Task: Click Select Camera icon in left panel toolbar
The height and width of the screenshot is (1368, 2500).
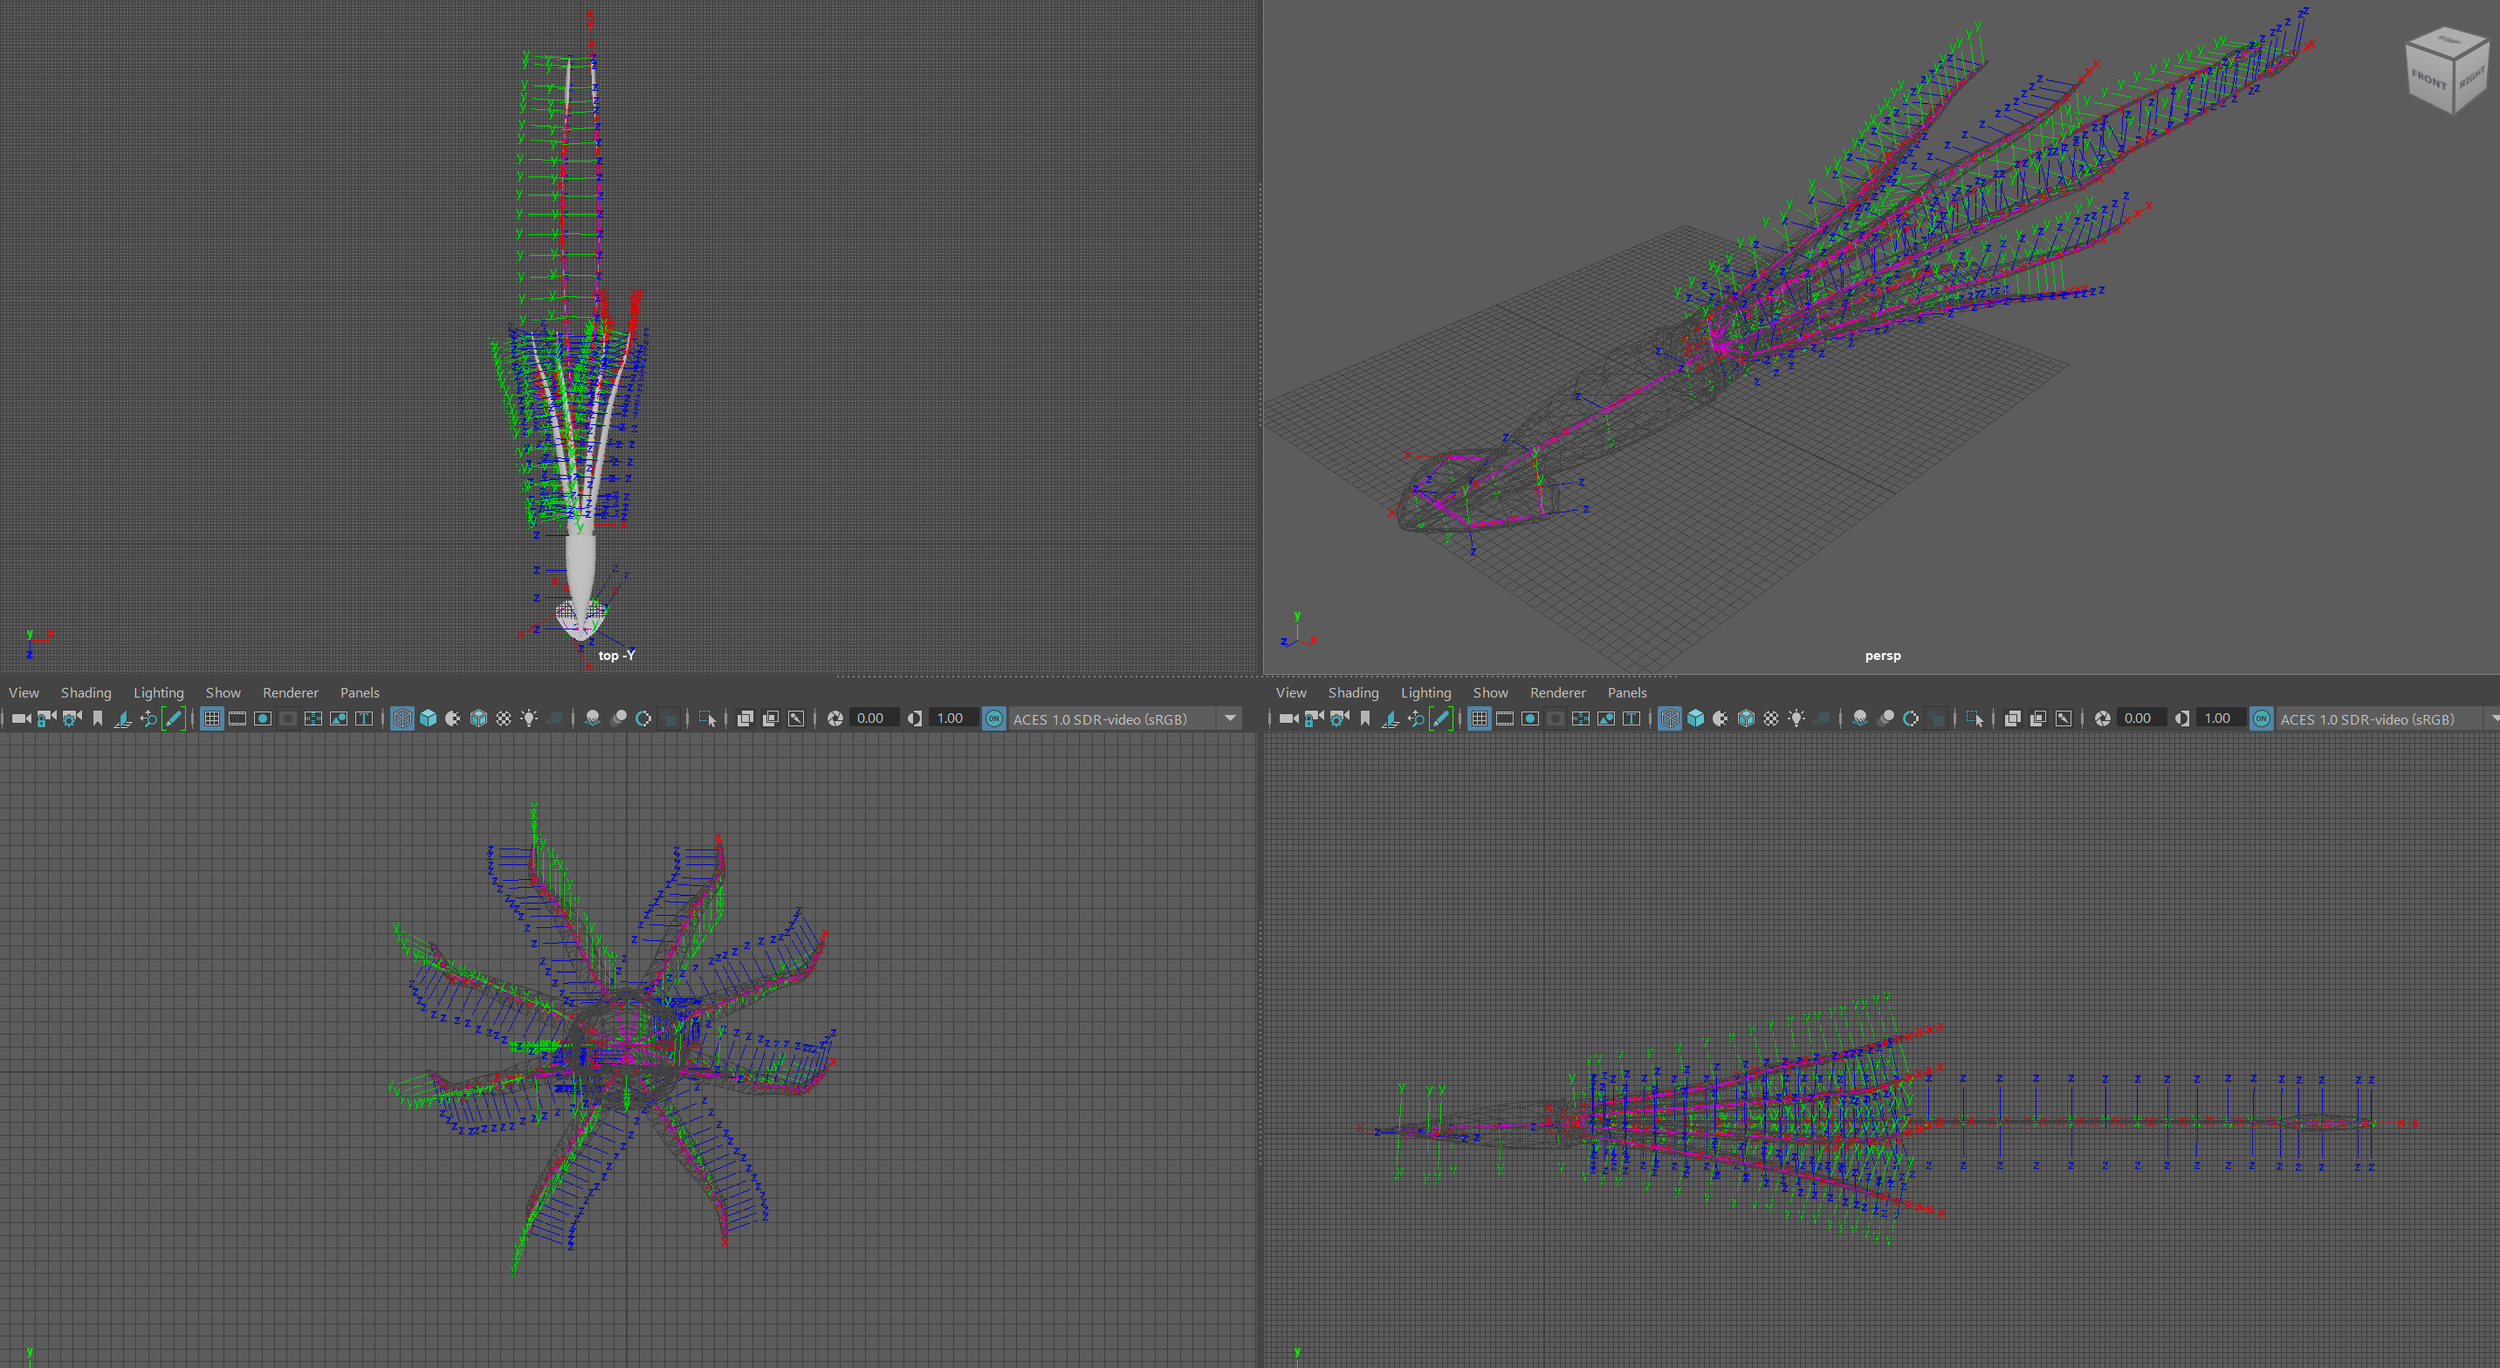Action: pos(21,718)
